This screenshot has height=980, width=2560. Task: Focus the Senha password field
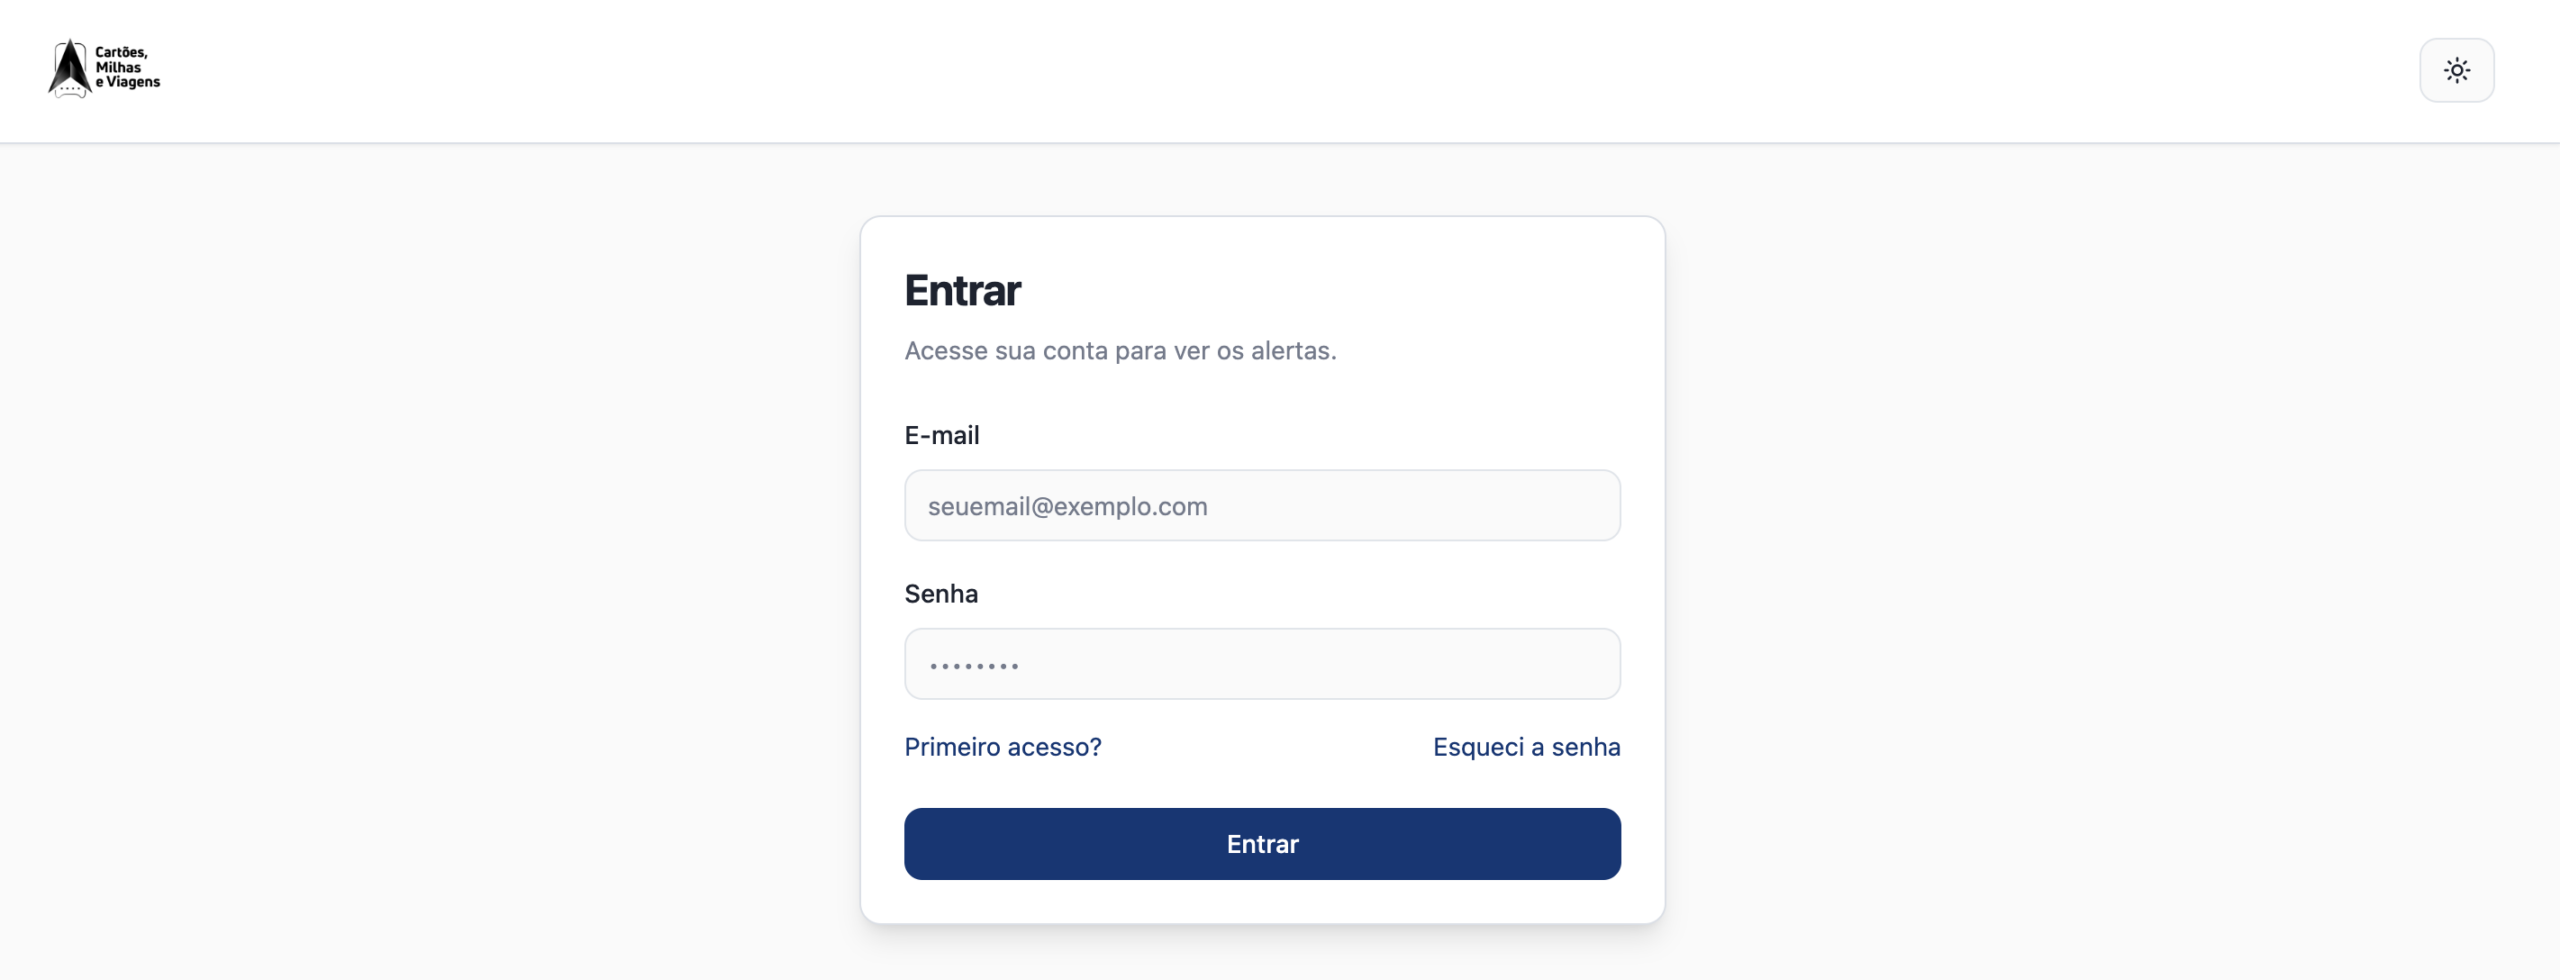coord(1262,664)
